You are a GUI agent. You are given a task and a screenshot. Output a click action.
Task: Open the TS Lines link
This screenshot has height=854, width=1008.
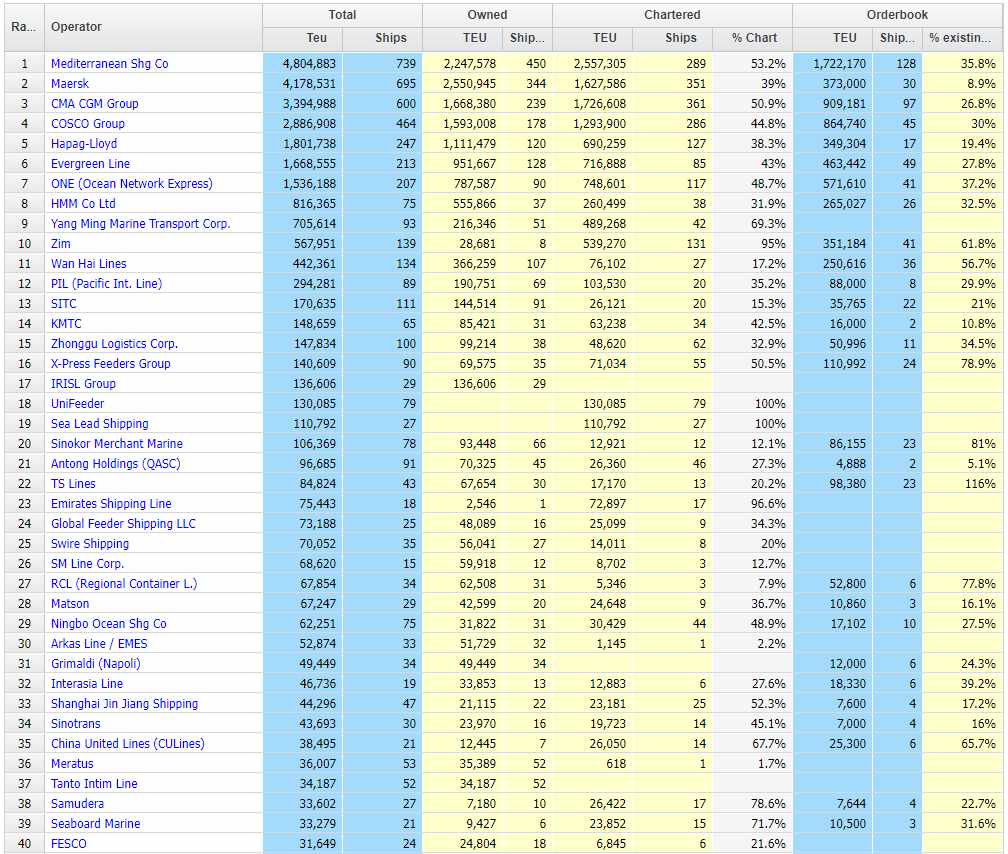73,483
